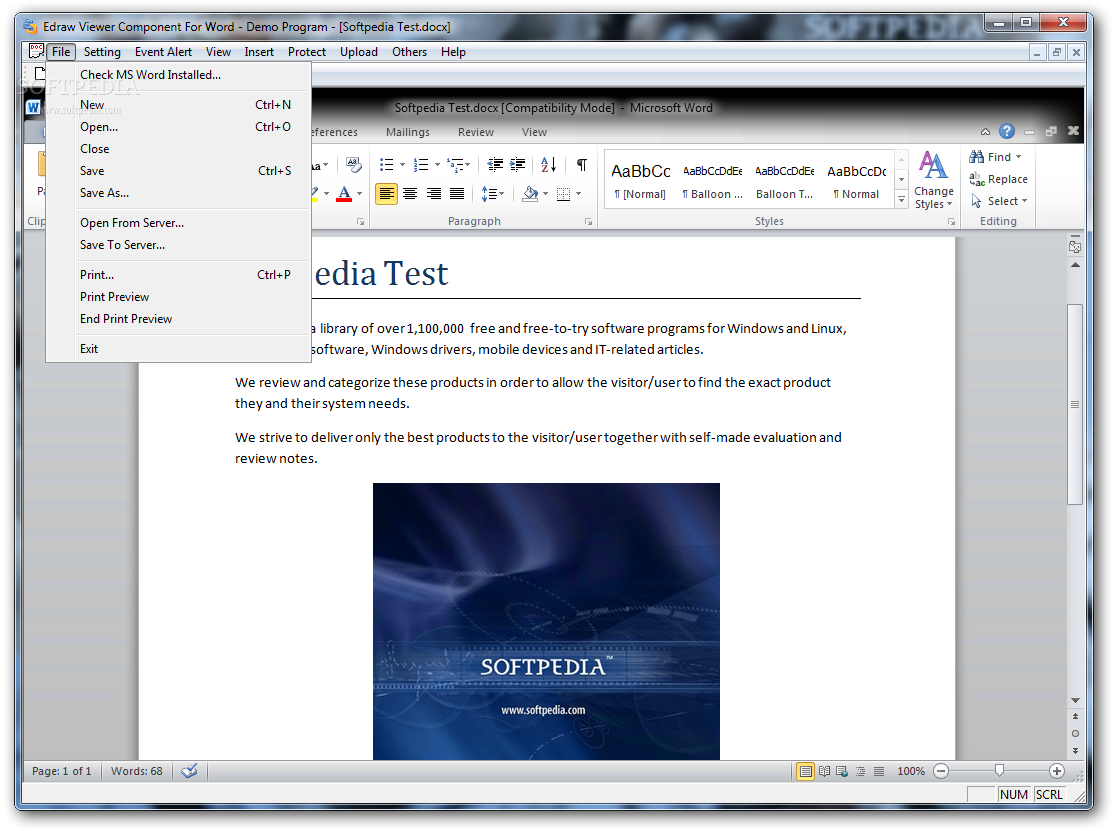The image size is (1114, 831).
Task: Open font color dropdown arrow
Action: [359, 193]
